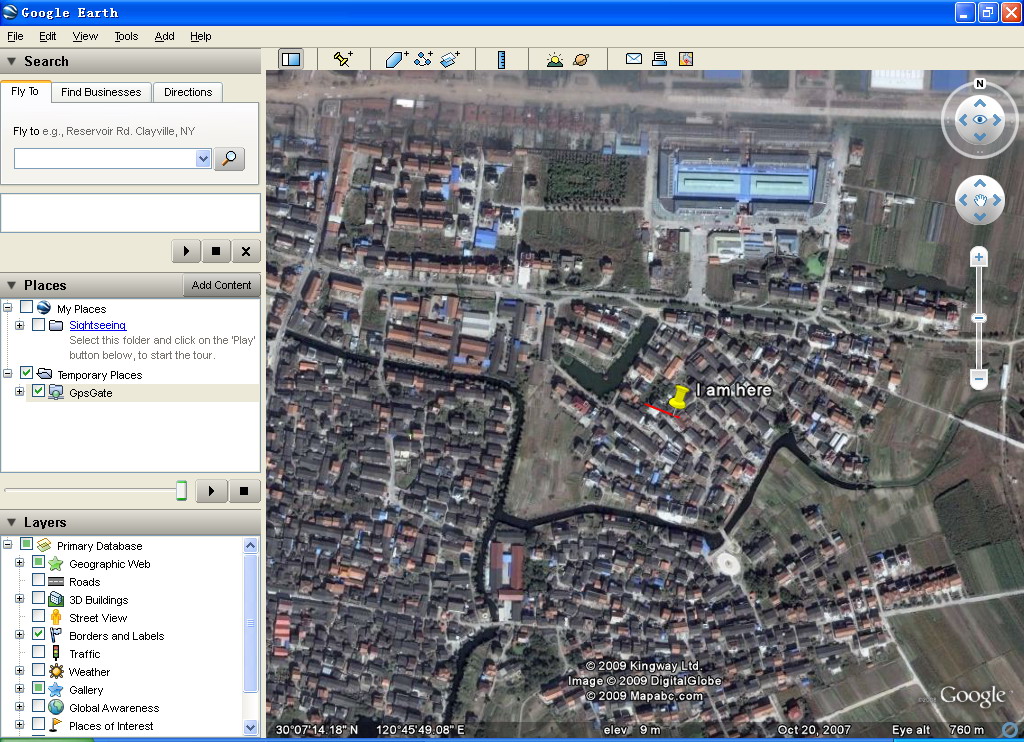This screenshot has width=1024, height=742.
Task: Open View in Google Maps icon
Action: pyautogui.click(x=686, y=59)
